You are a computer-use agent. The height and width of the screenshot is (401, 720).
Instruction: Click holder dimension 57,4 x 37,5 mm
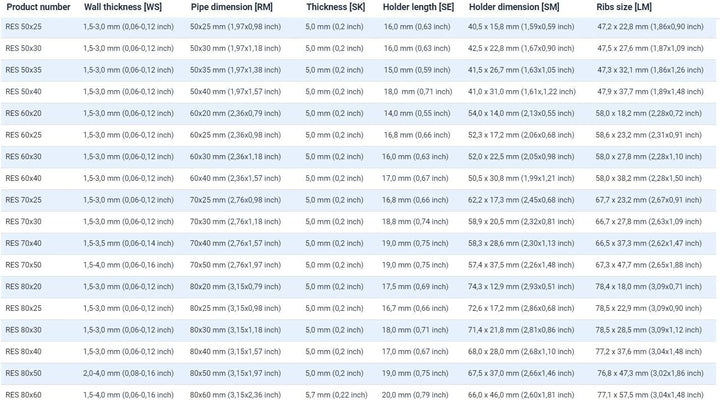pyautogui.click(x=521, y=265)
